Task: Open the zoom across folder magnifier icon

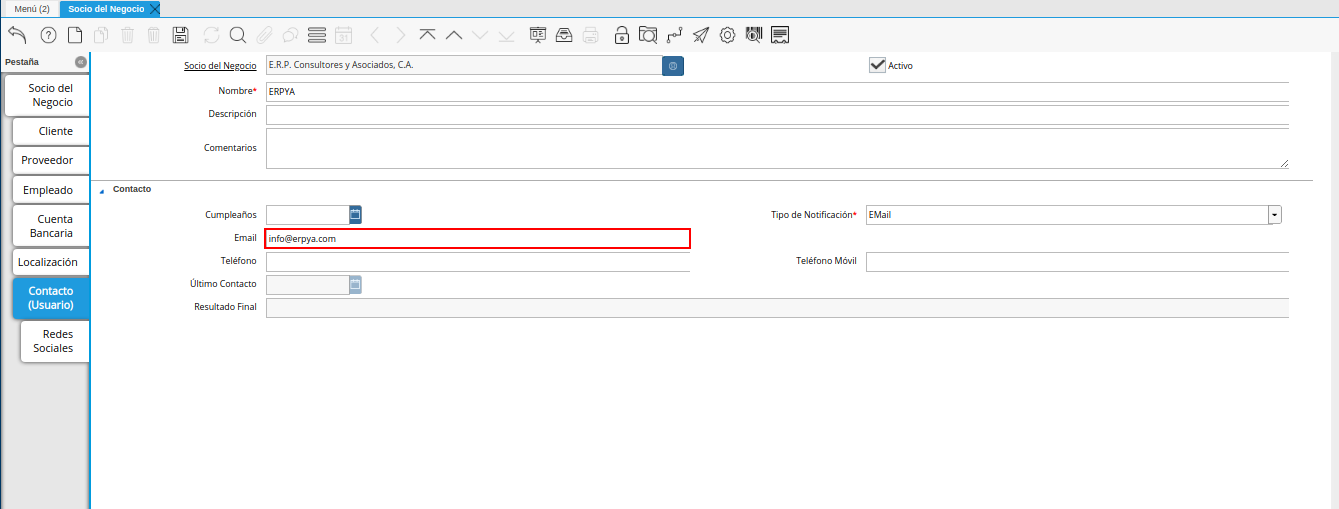Action: tap(648, 36)
